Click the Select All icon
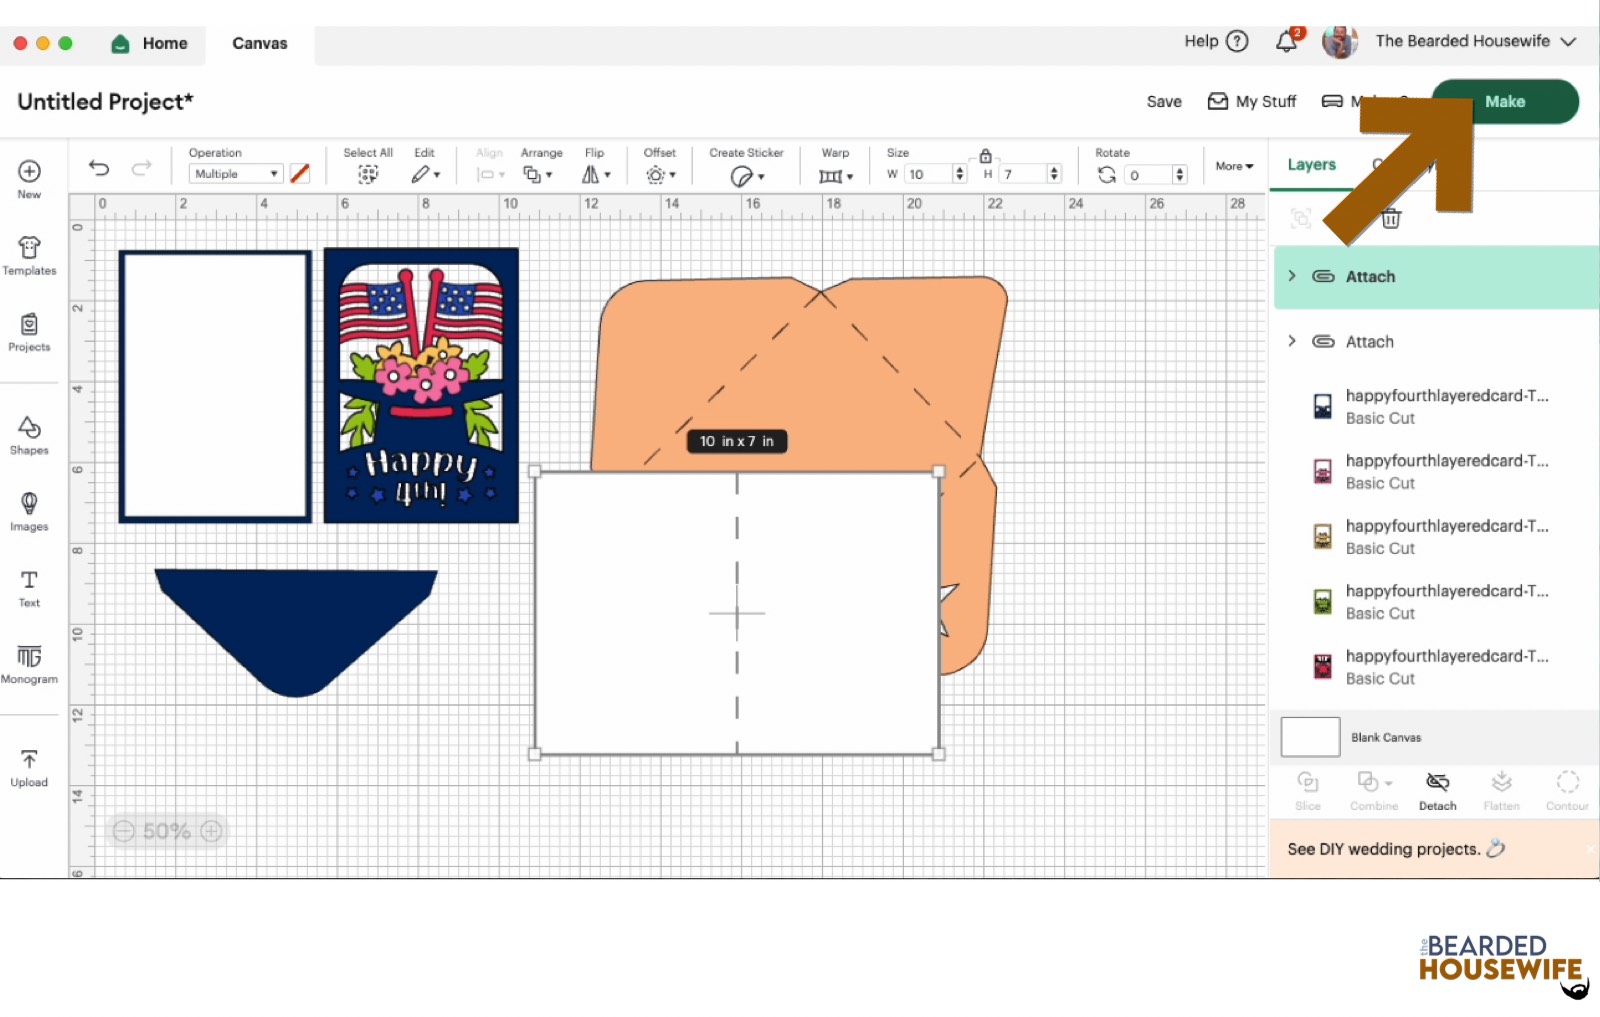The image size is (1600, 1017). point(368,174)
